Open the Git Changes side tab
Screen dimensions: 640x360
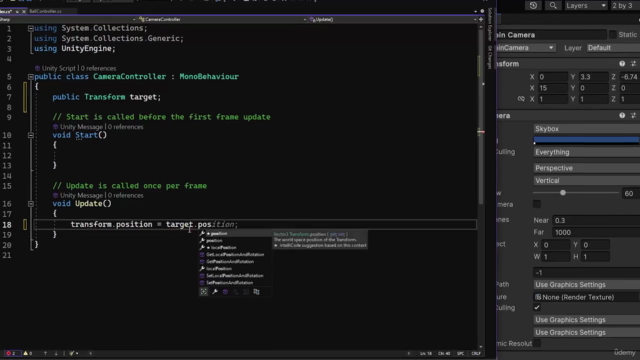[490, 57]
